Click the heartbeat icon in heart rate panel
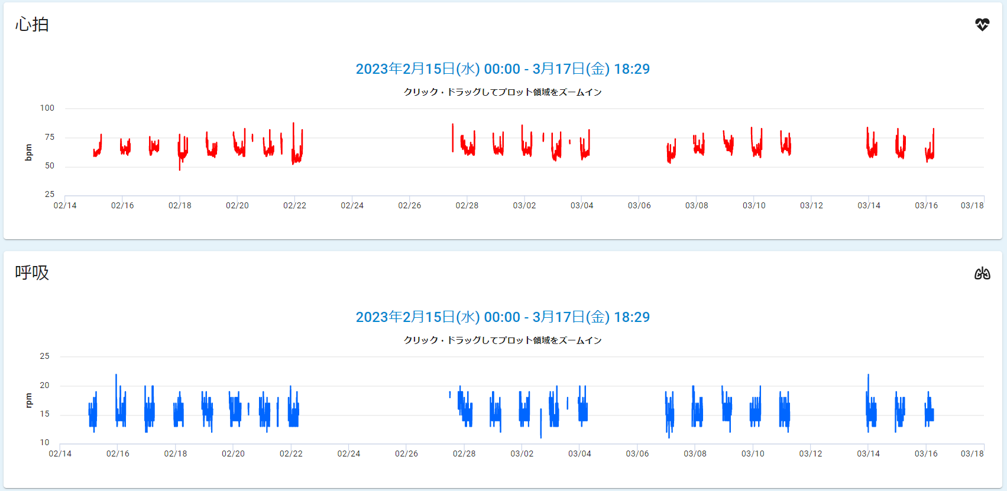 [x=982, y=25]
